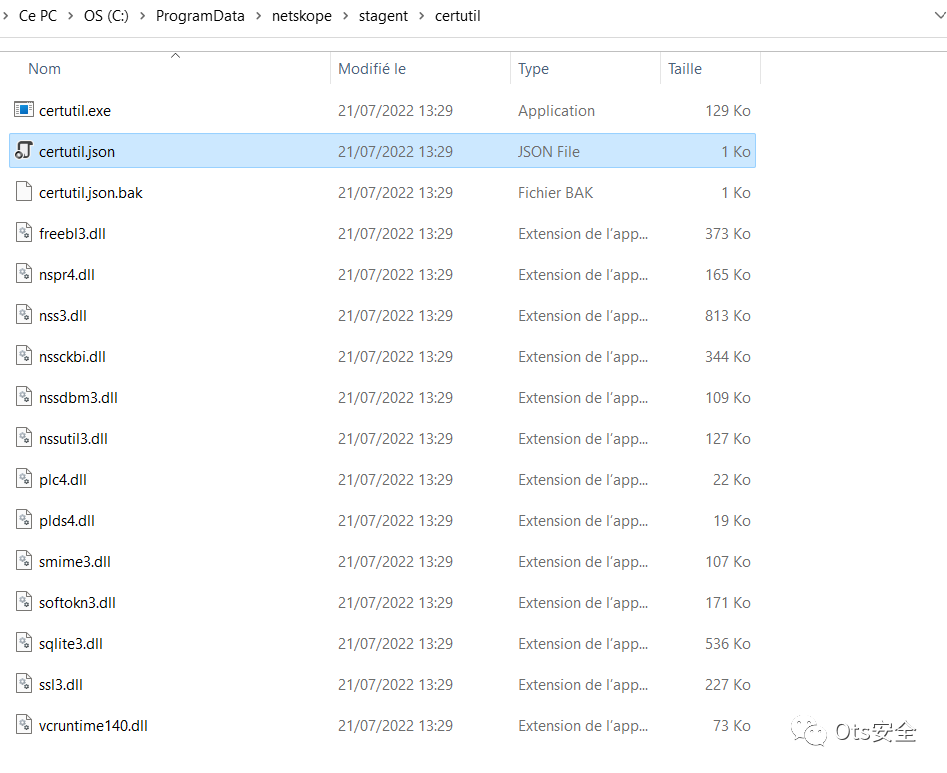The width and height of the screenshot is (947, 773).
Task: Click the nspr4.dll file icon
Action: click(24, 274)
